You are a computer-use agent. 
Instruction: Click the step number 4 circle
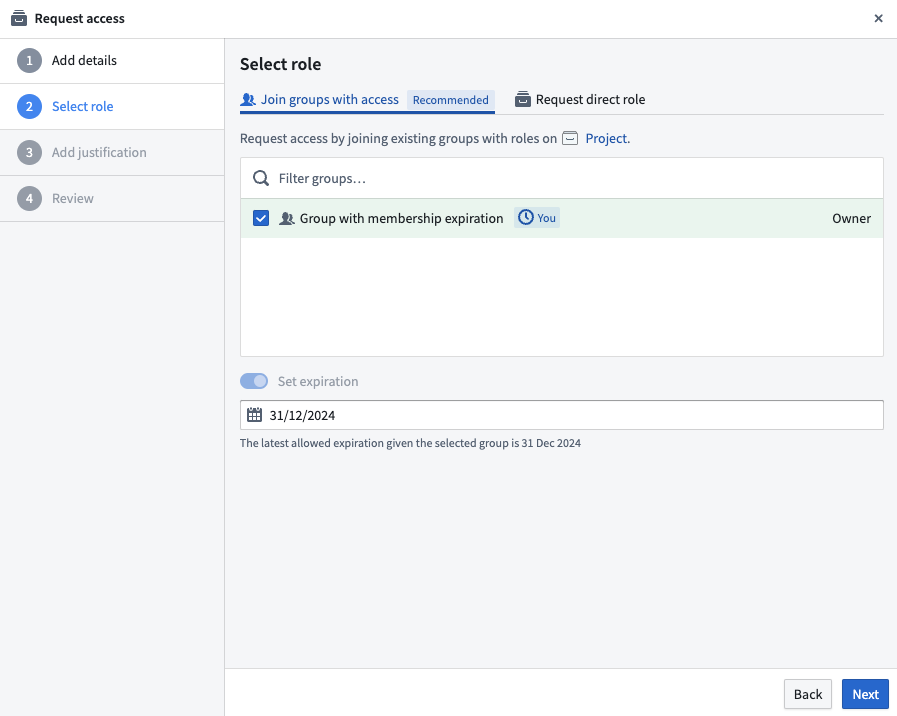[x=29, y=198]
